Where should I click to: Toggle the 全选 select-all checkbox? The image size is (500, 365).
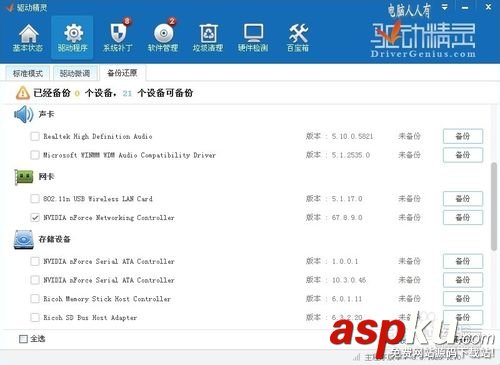23,339
